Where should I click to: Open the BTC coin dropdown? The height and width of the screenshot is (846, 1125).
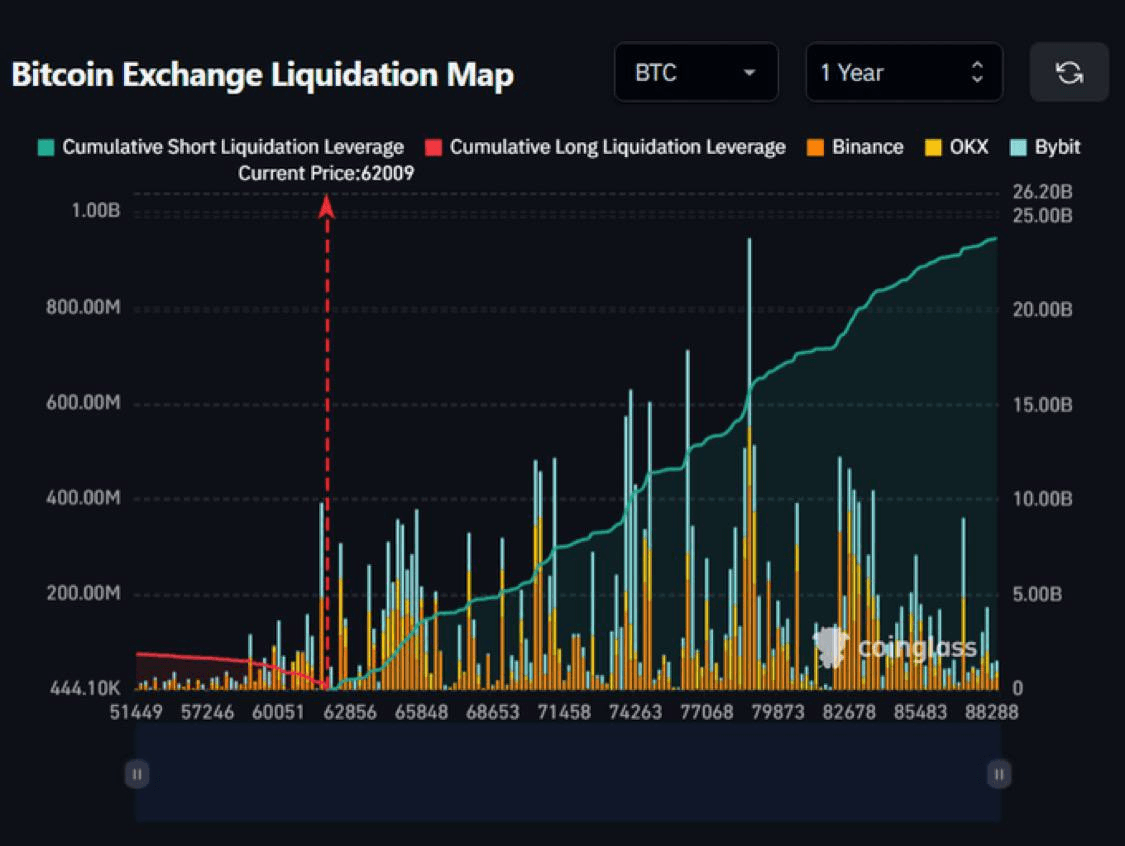click(x=696, y=72)
